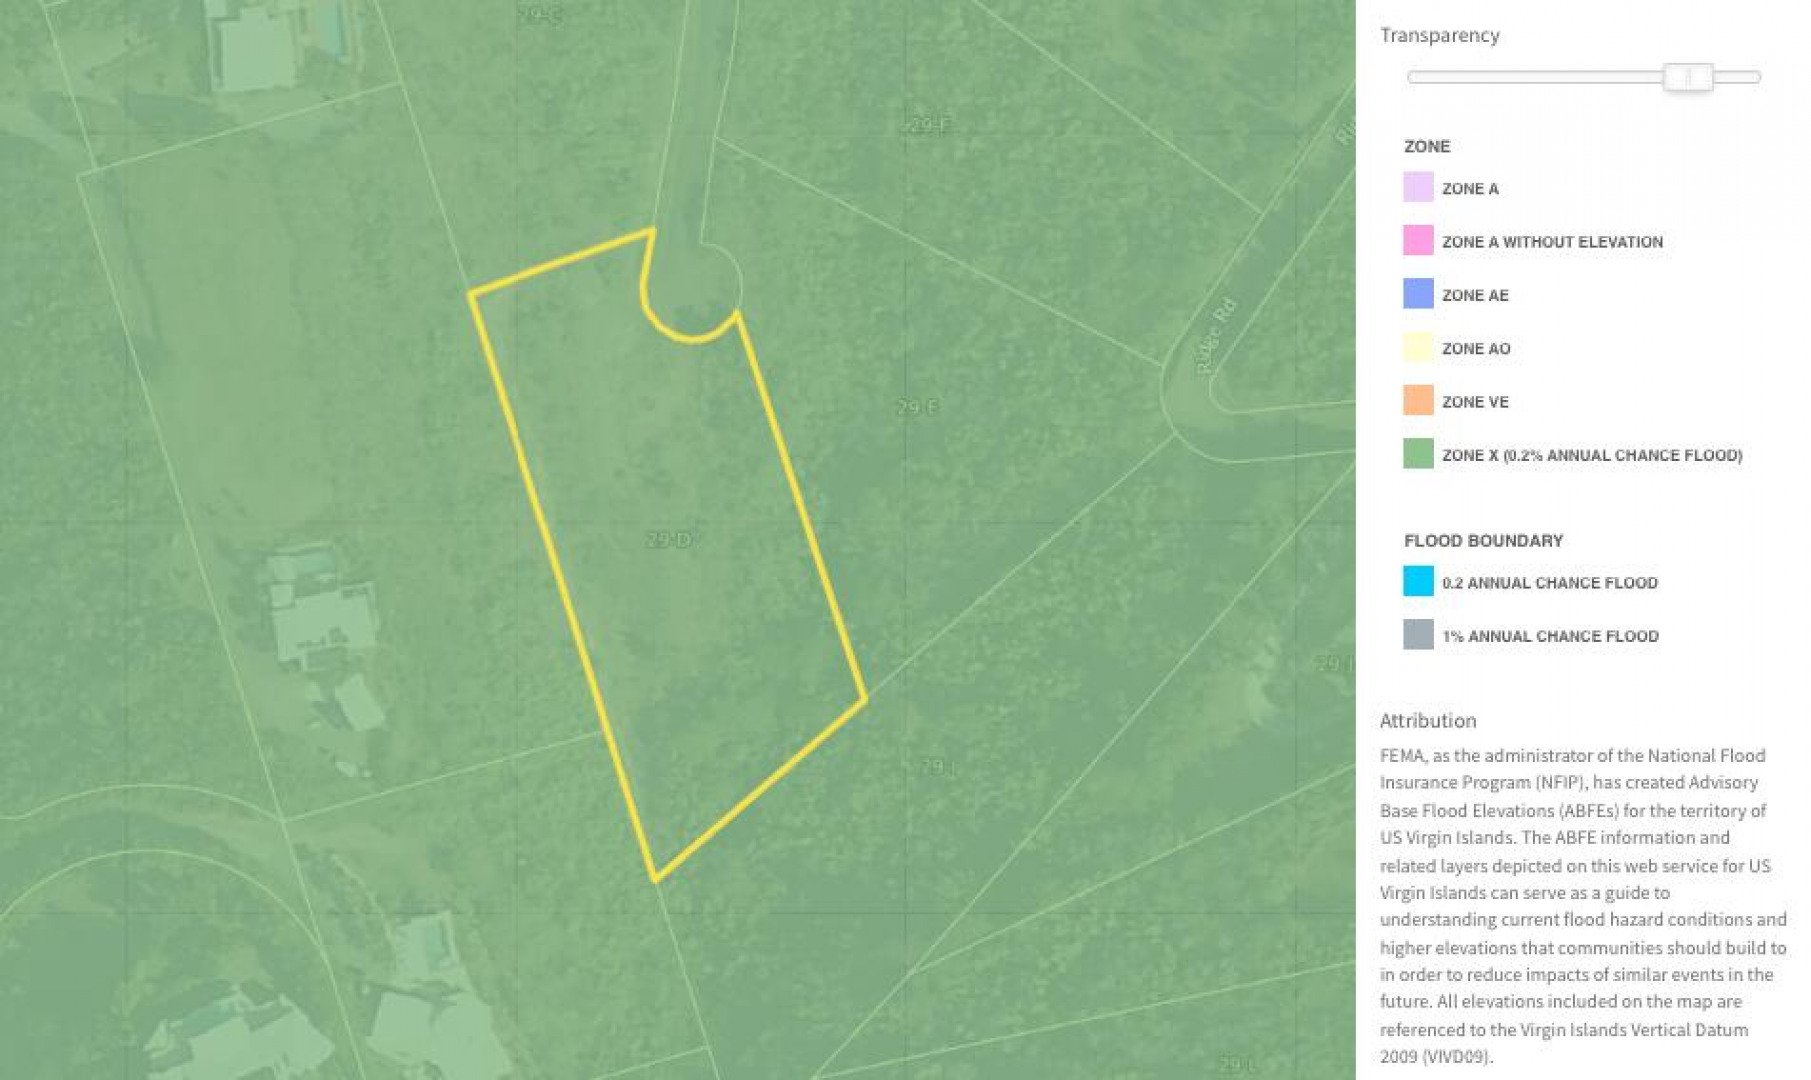This screenshot has width=1811, height=1080.
Task: Click the Ridge Rd street label
Action: click(x=1216, y=337)
